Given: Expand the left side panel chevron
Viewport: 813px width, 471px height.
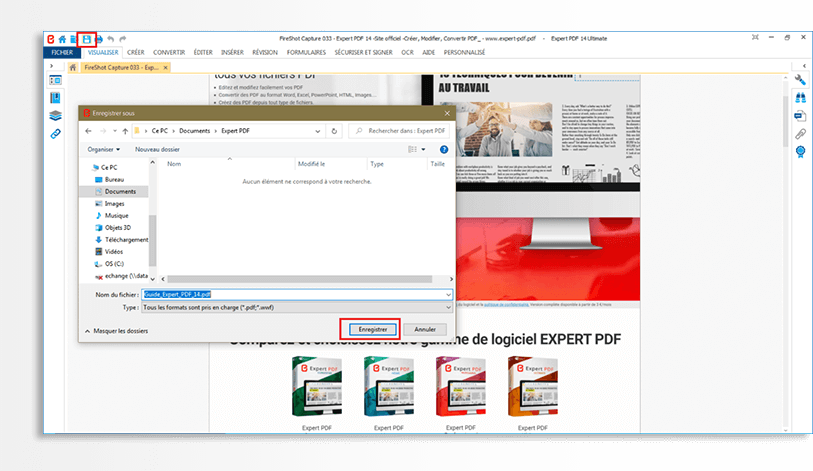Looking at the screenshot, I should pos(51,66).
